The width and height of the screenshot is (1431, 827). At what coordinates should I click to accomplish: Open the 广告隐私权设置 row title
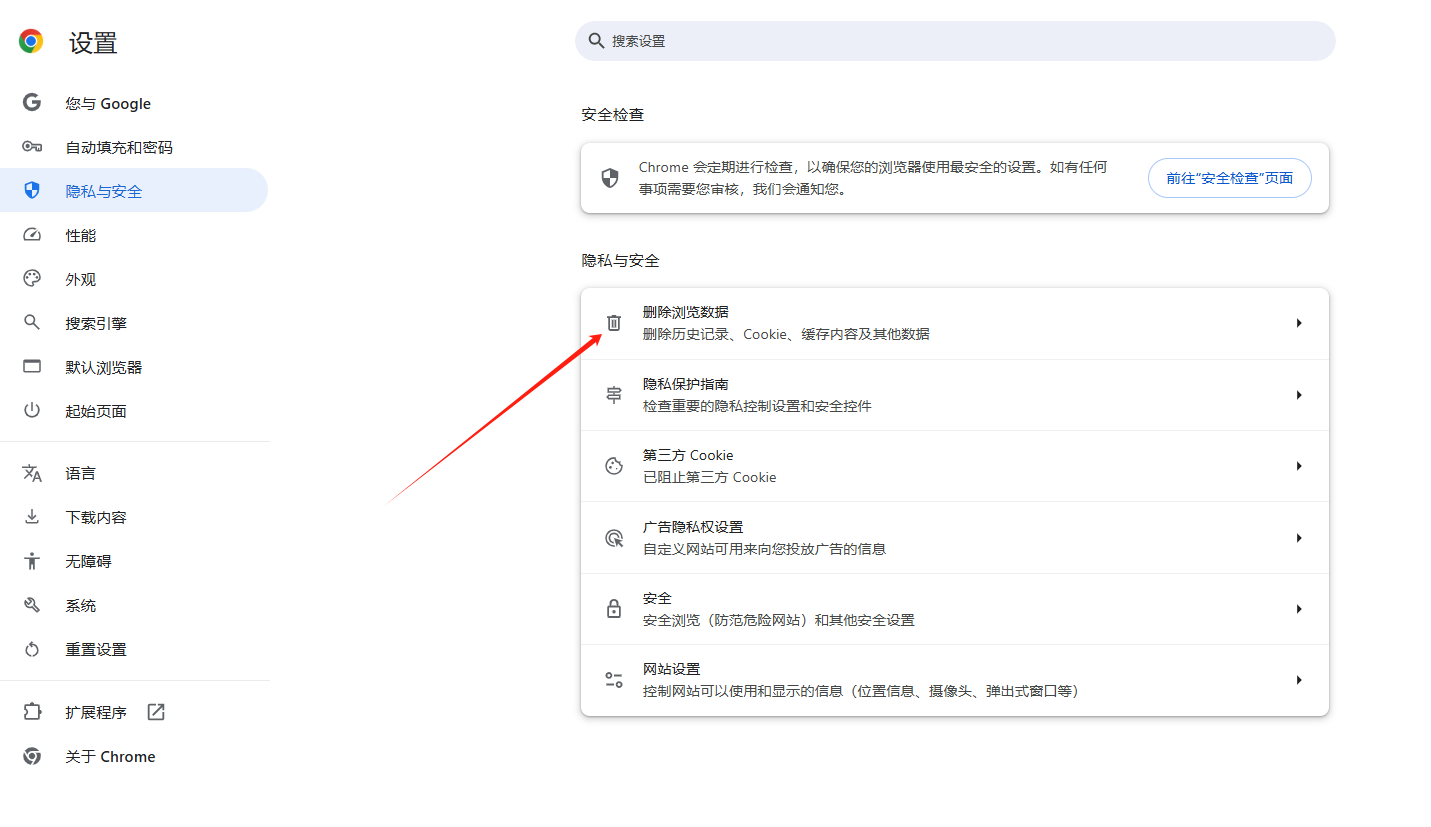point(693,527)
